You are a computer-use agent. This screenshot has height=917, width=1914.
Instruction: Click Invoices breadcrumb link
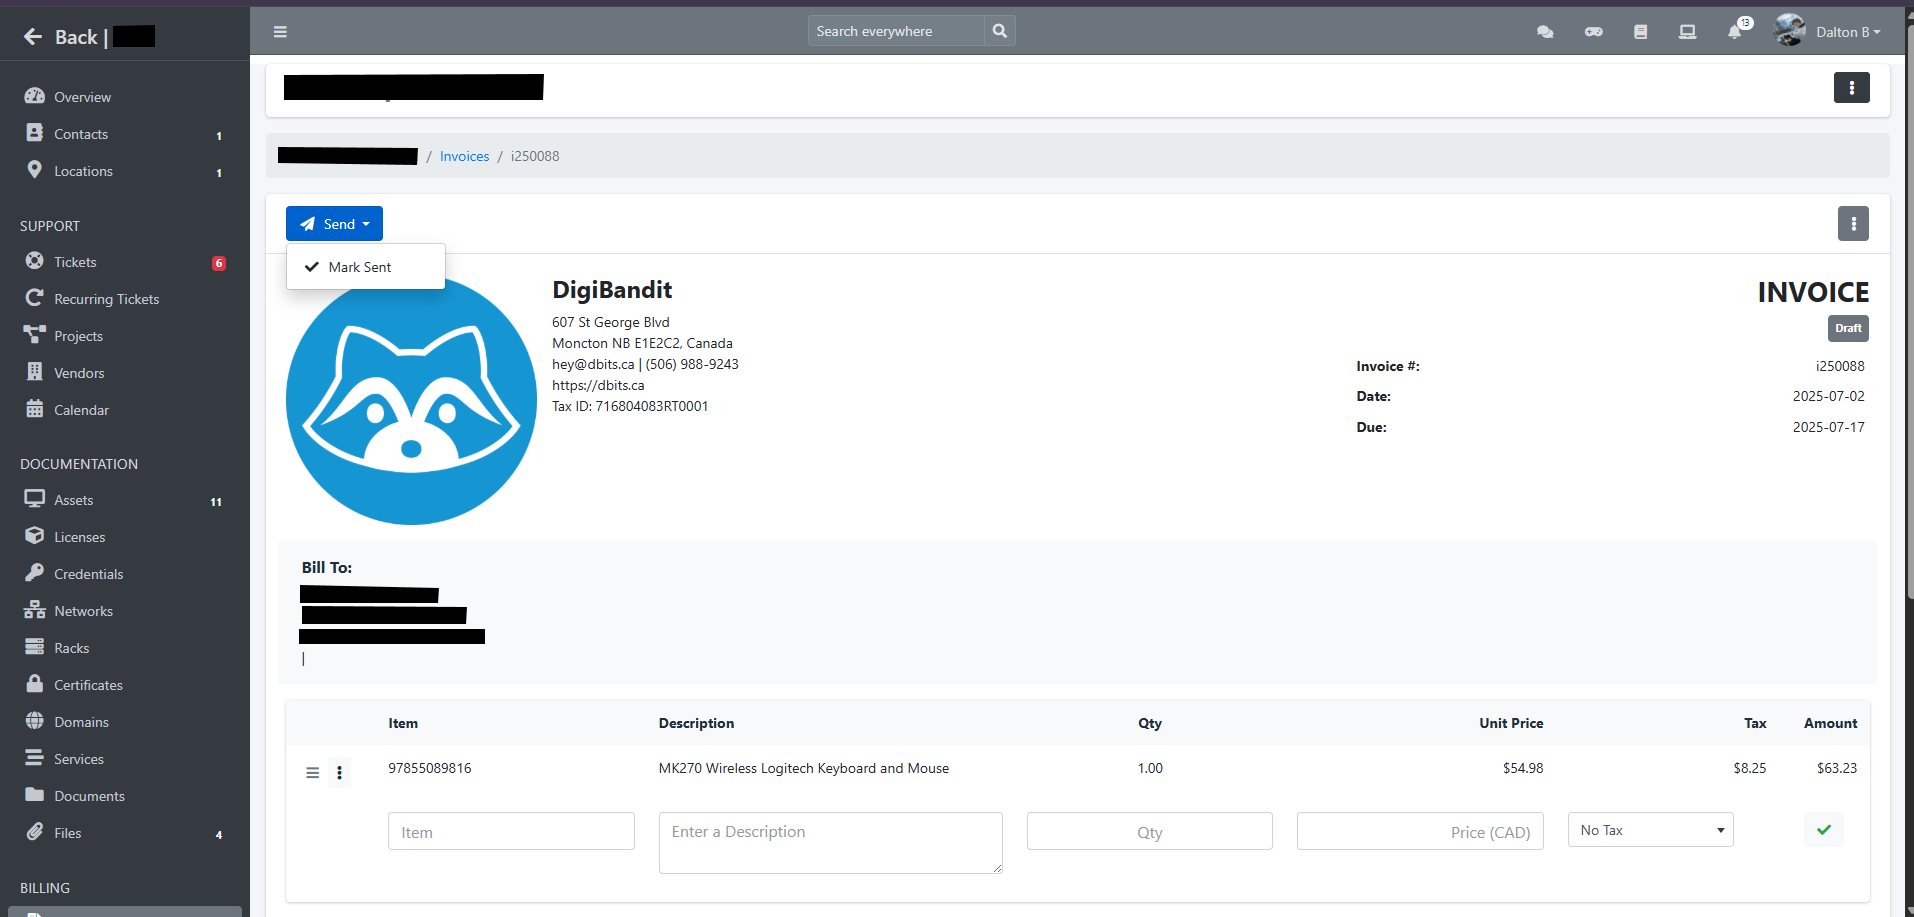[464, 156]
